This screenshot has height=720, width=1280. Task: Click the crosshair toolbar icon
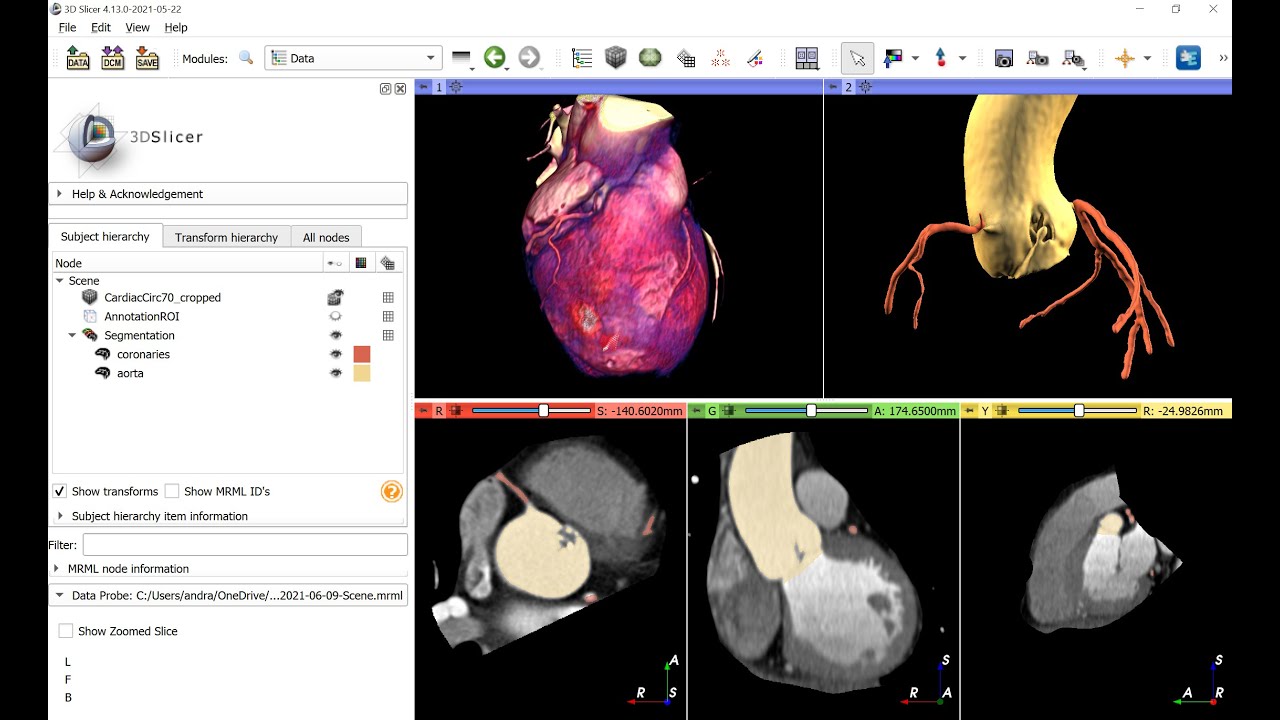coord(1125,58)
